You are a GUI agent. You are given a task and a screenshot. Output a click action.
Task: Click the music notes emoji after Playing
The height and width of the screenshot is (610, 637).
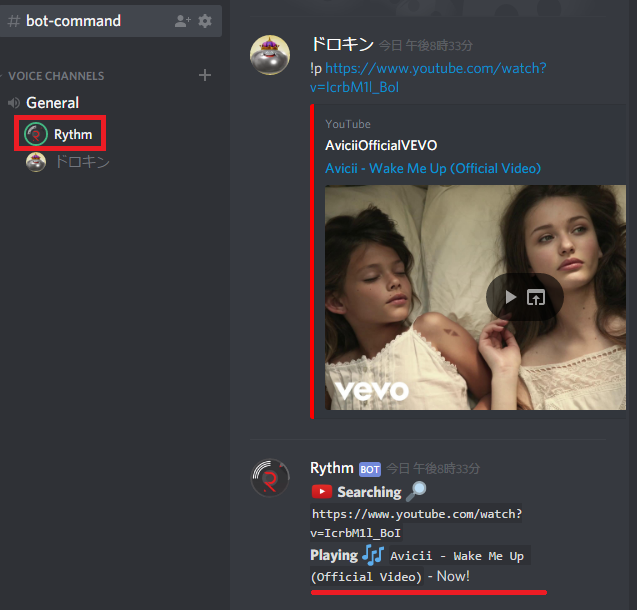(x=373, y=555)
